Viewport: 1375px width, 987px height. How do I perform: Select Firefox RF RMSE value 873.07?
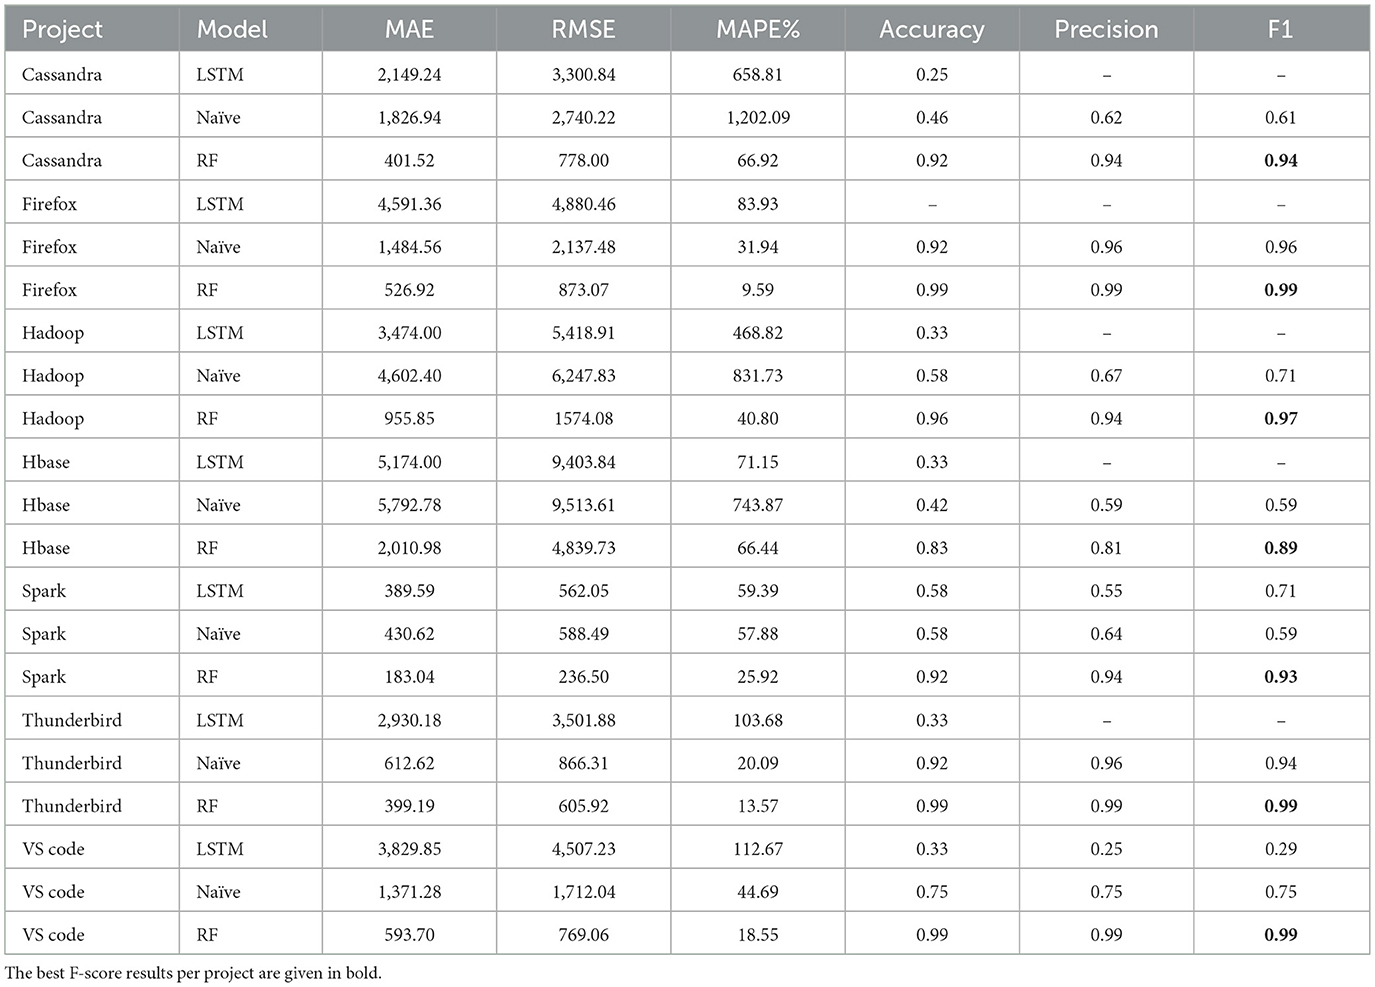[x=583, y=290]
